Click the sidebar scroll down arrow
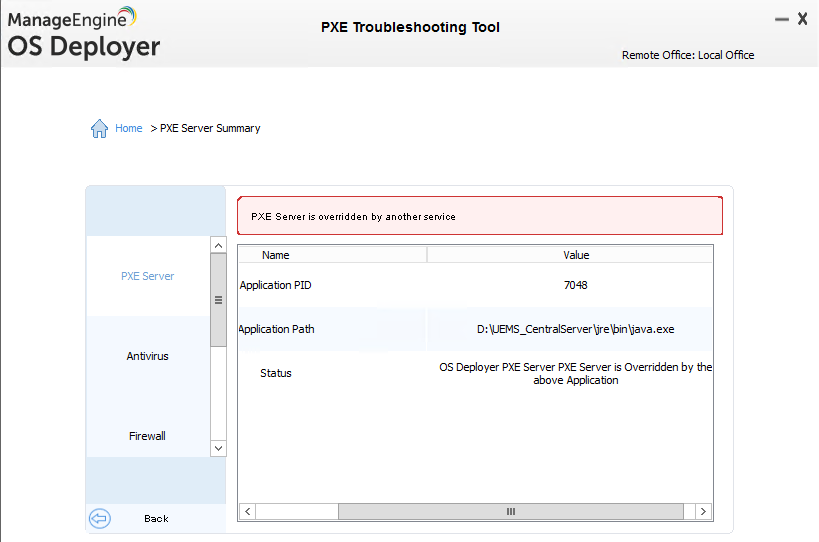This screenshot has height=542, width=819. click(x=218, y=449)
